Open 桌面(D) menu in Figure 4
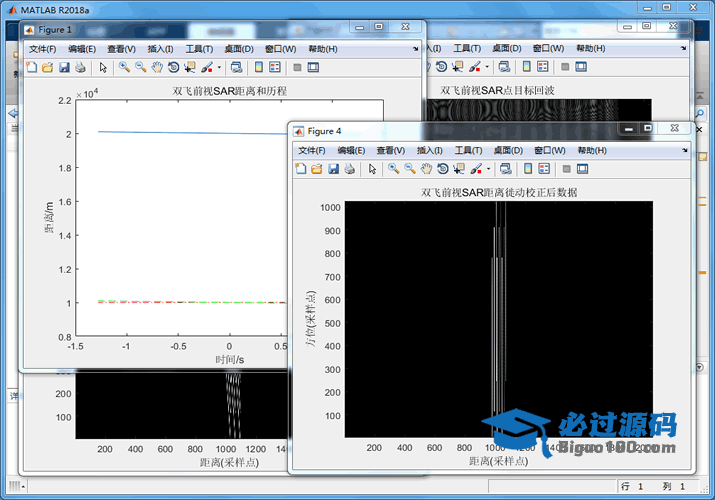The height and width of the screenshot is (500, 715). click(x=508, y=150)
